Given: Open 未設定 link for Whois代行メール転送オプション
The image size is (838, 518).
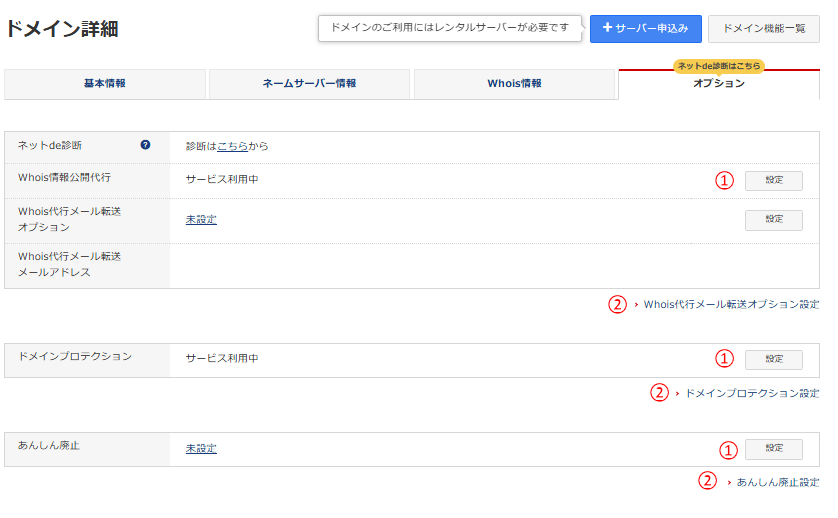Looking at the screenshot, I should pyautogui.click(x=201, y=220).
